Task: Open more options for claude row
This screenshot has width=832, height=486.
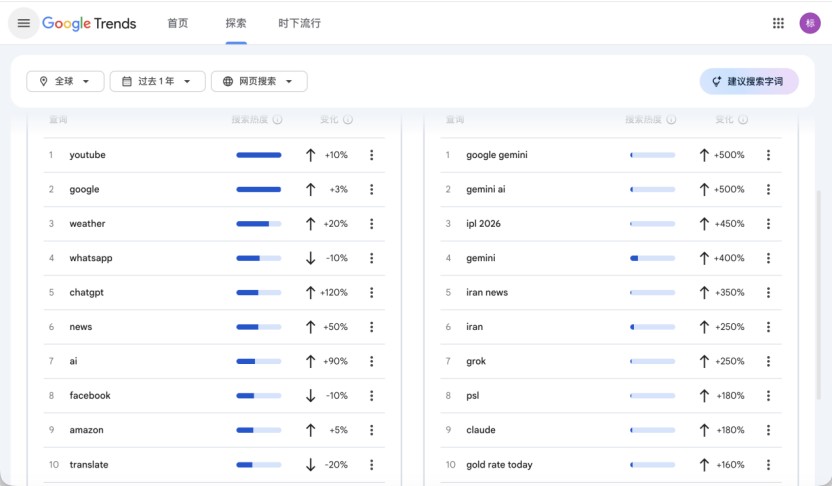Action: [768, 430]
